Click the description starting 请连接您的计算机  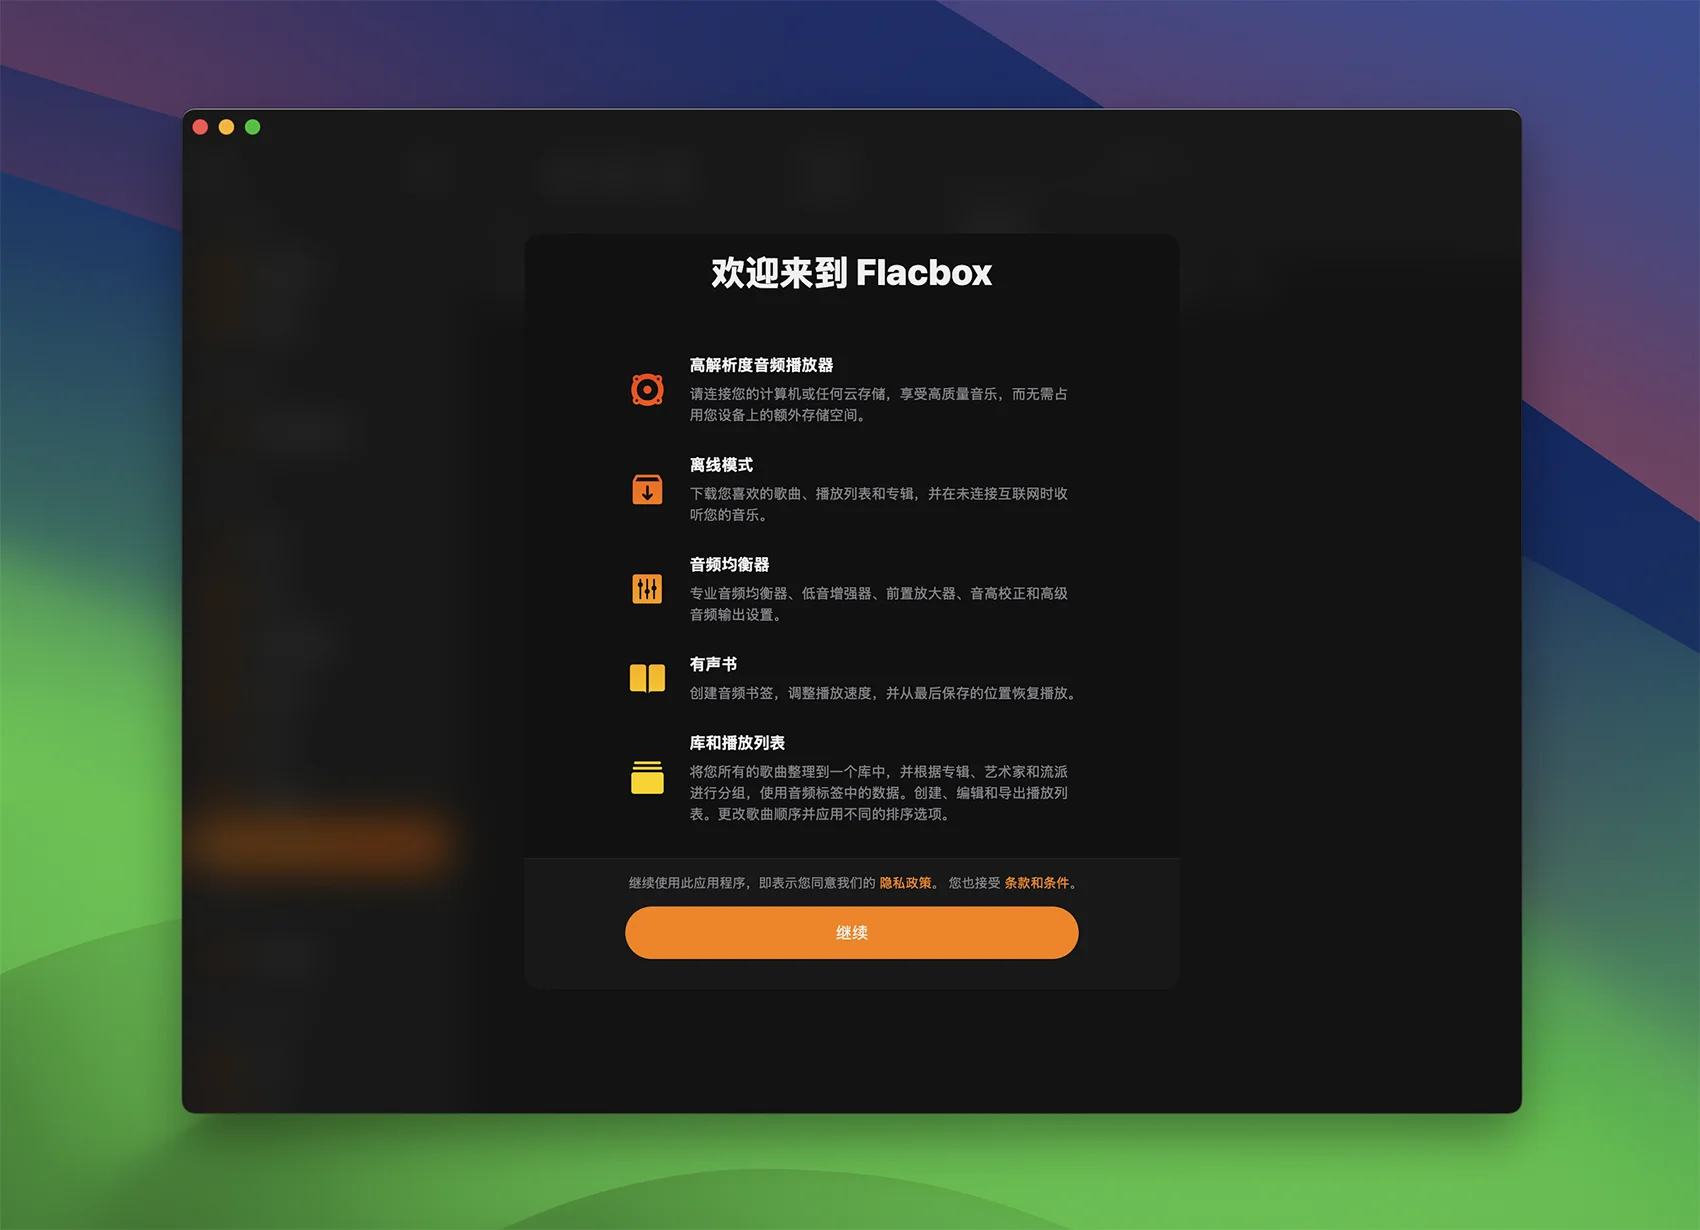[879, 404]
